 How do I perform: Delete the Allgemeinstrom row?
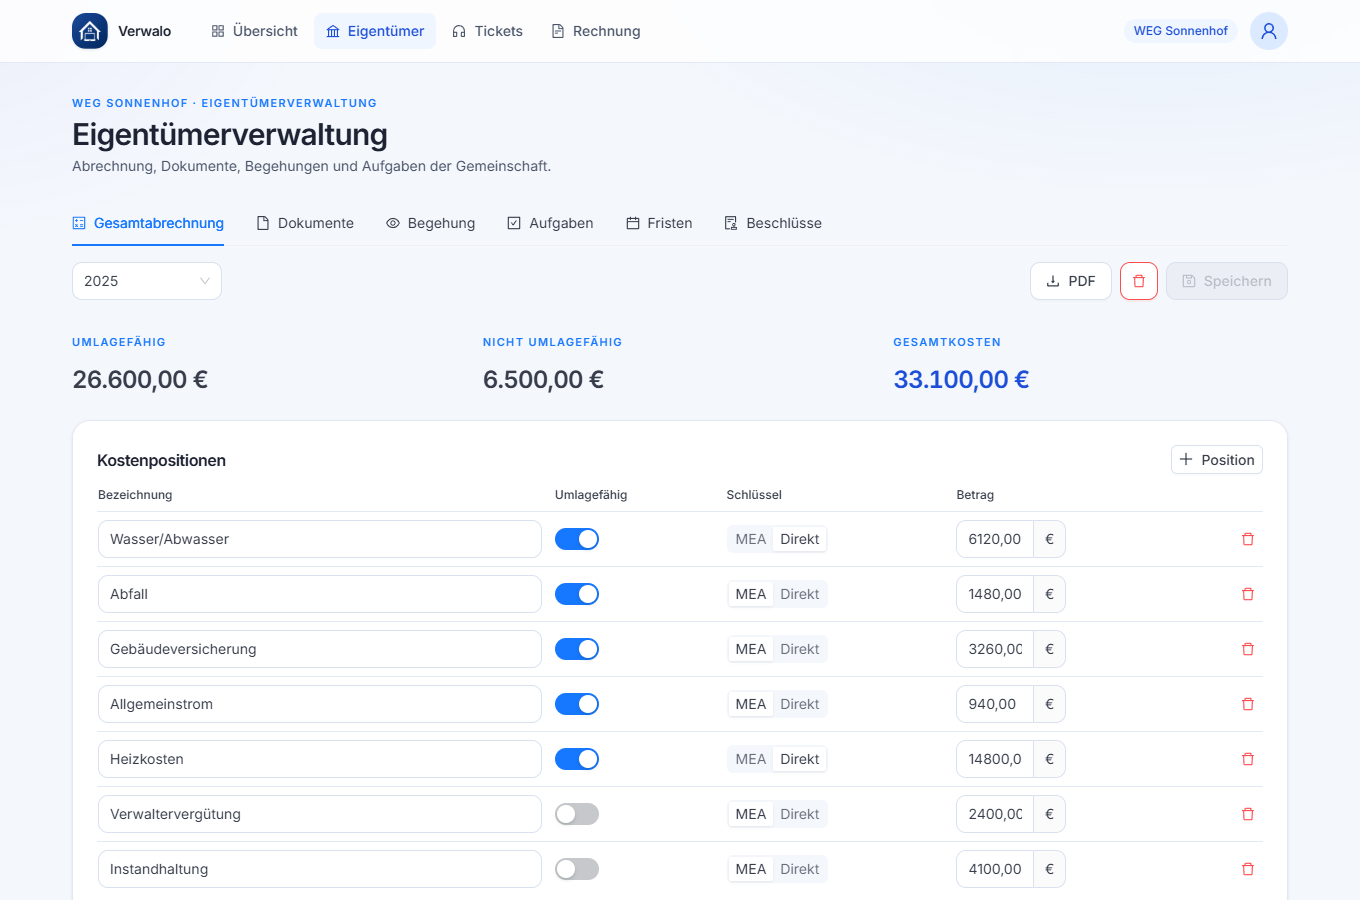tap(1248, 704)
